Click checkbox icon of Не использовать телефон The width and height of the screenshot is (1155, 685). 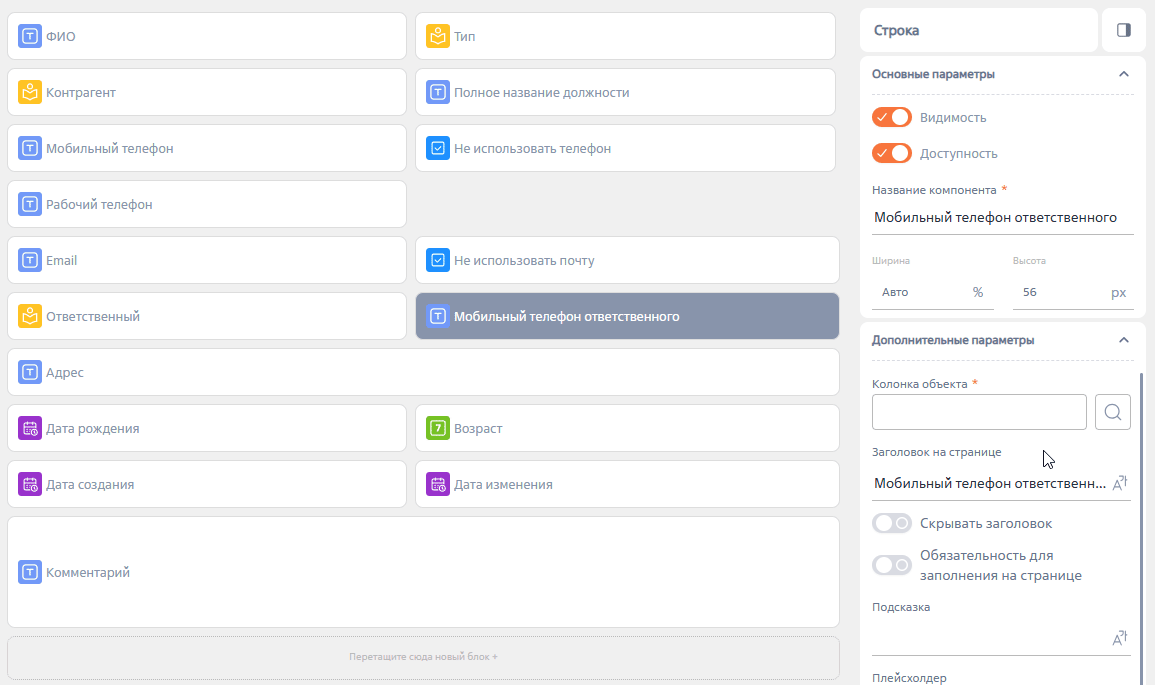coord(438,148)
